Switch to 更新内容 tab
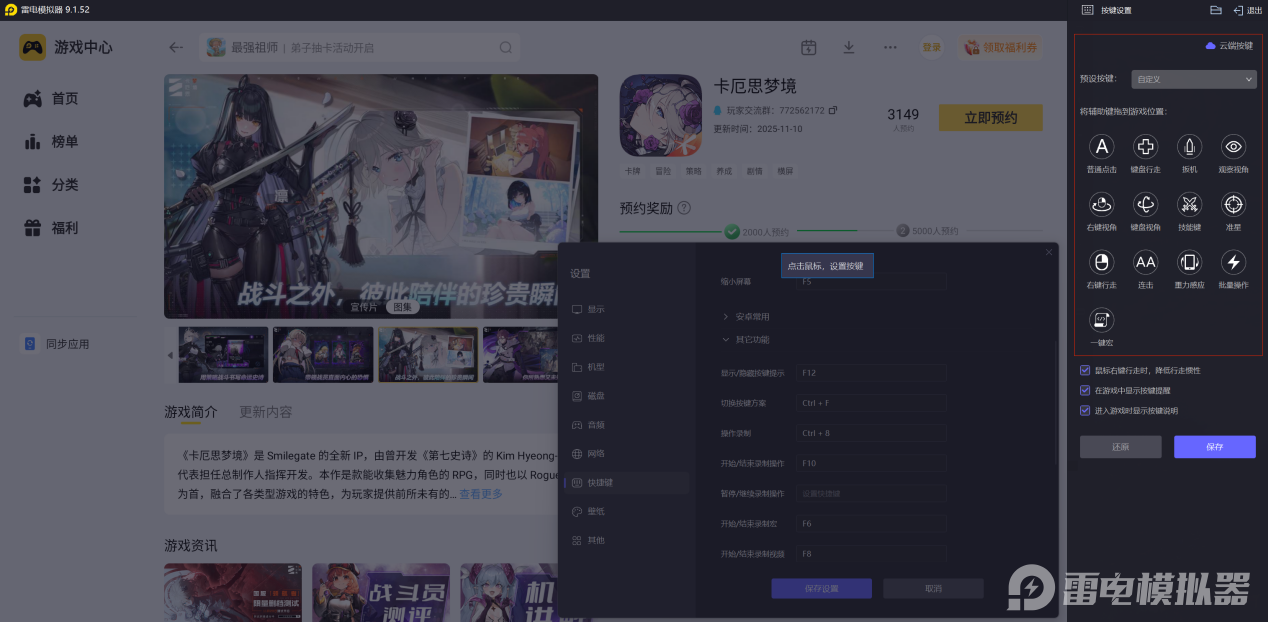Image resolution: width=1268 pixels, height=622 pixels. click(x=266, y=412)
